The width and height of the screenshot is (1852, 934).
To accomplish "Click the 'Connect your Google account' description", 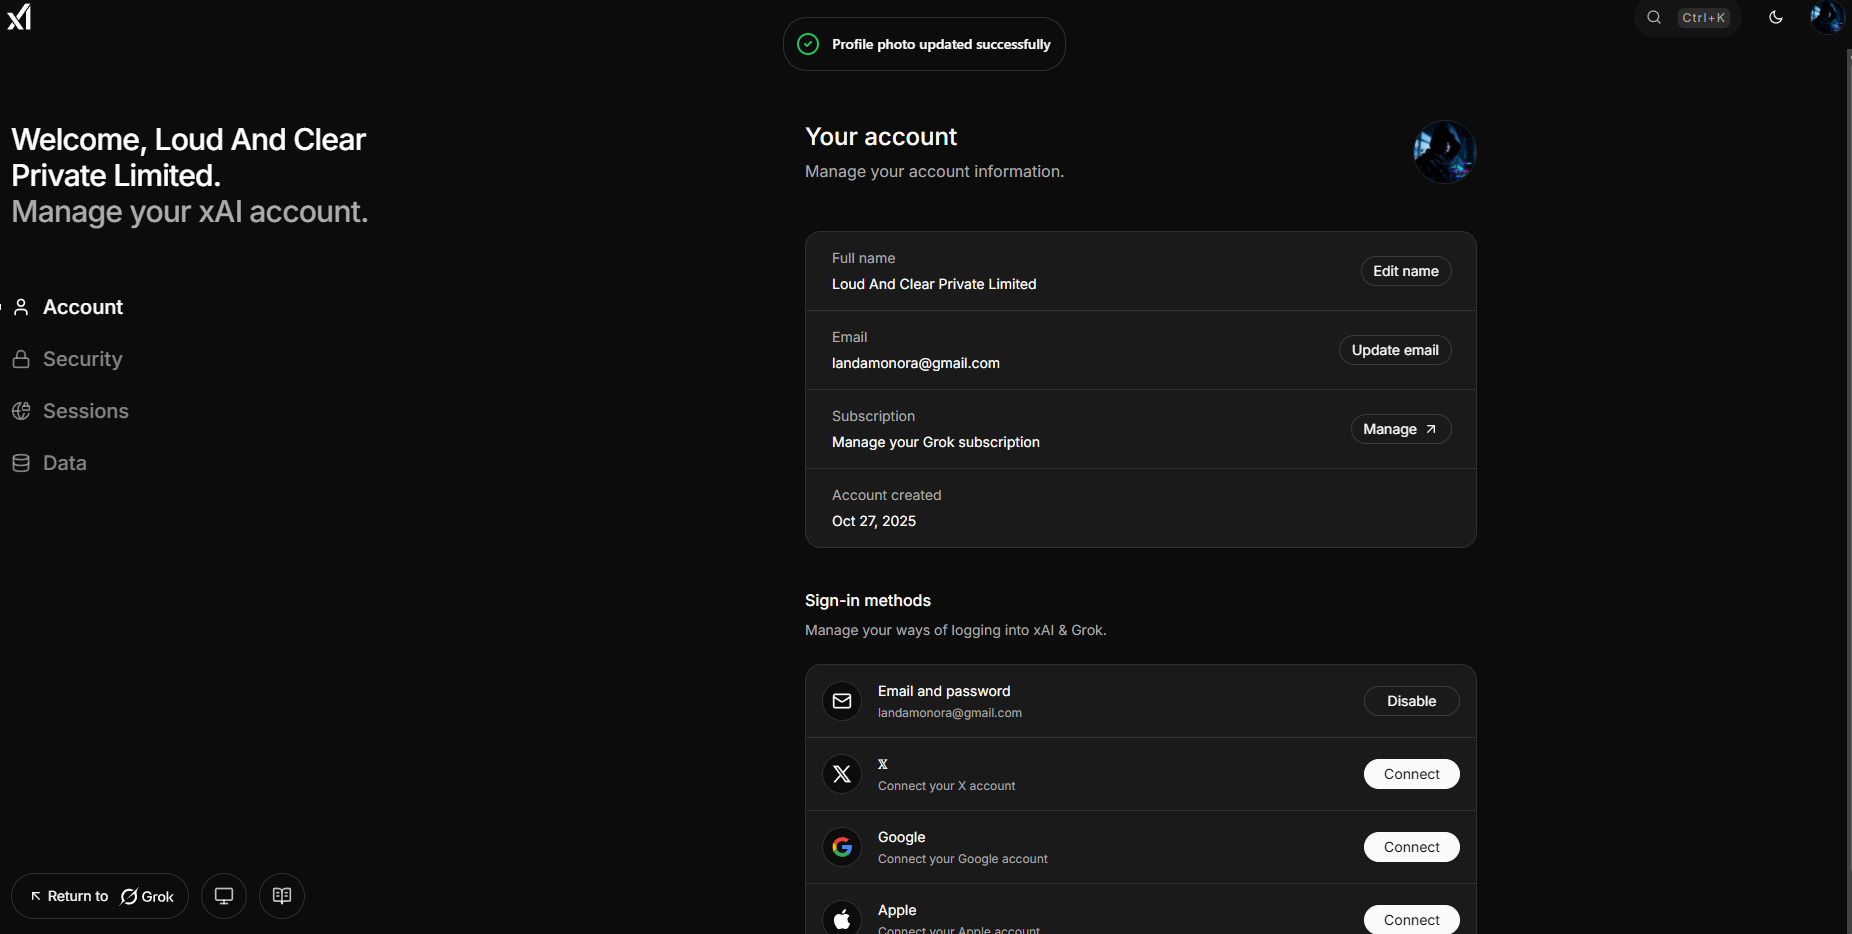I will tap(963, 859).
